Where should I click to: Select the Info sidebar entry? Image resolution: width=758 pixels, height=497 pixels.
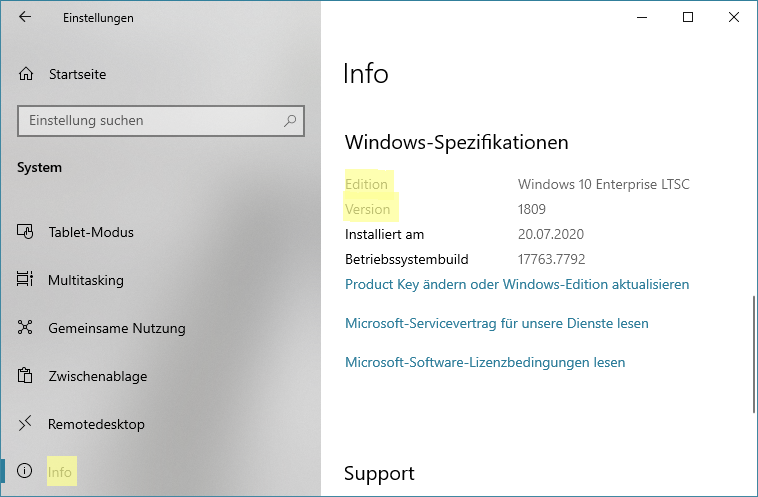(x=59, y=472)
